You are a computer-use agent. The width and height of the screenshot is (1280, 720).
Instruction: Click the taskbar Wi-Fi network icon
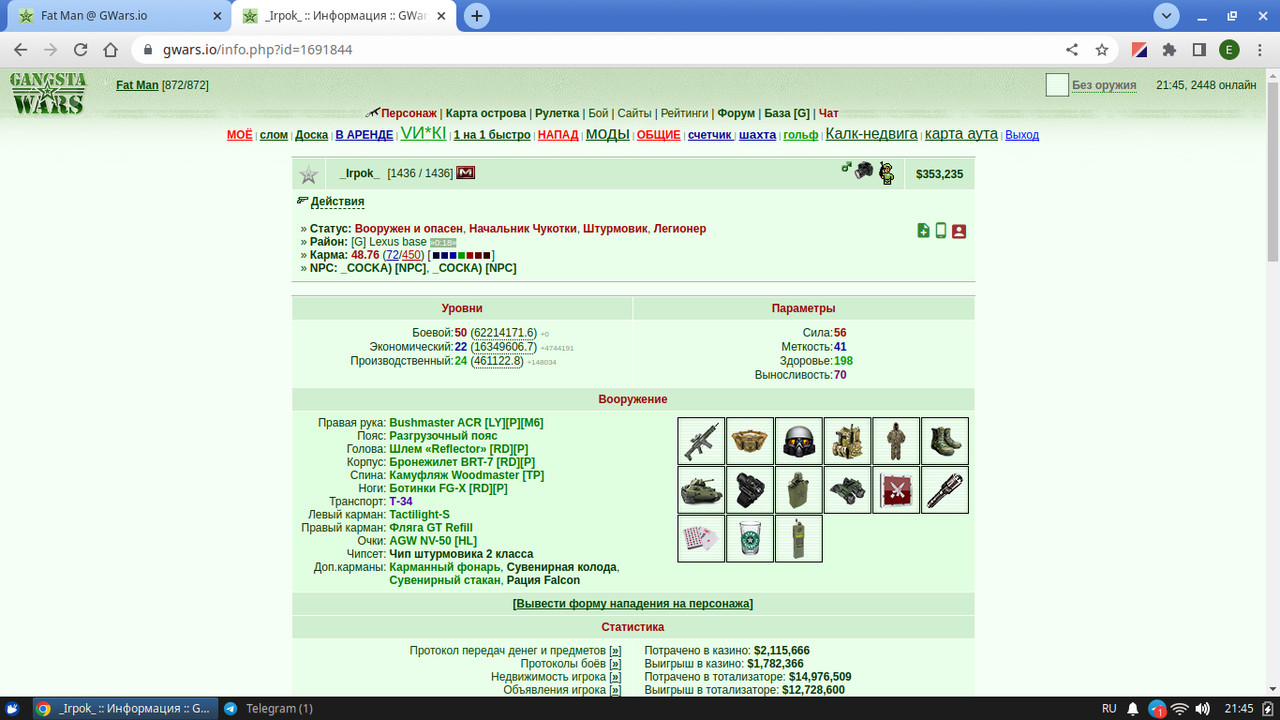[x=1180, y=708]
